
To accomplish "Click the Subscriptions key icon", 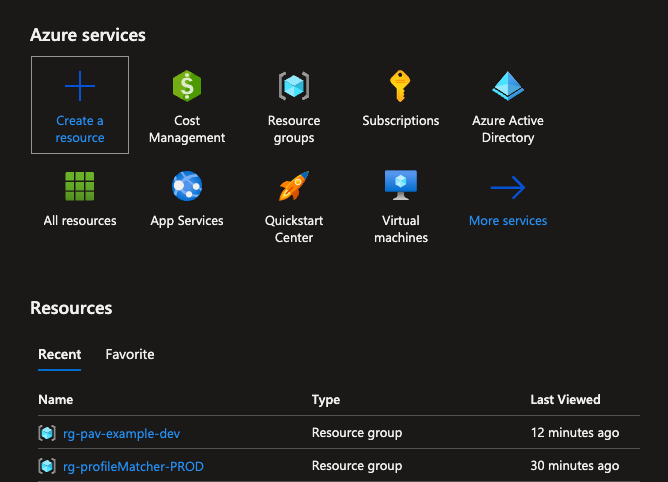I will [401, 87].
